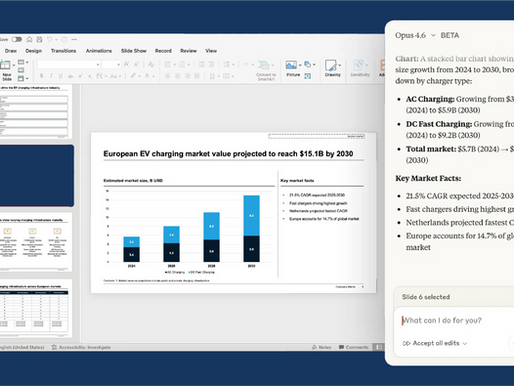Open Notes from the status bar

[322, 347]
